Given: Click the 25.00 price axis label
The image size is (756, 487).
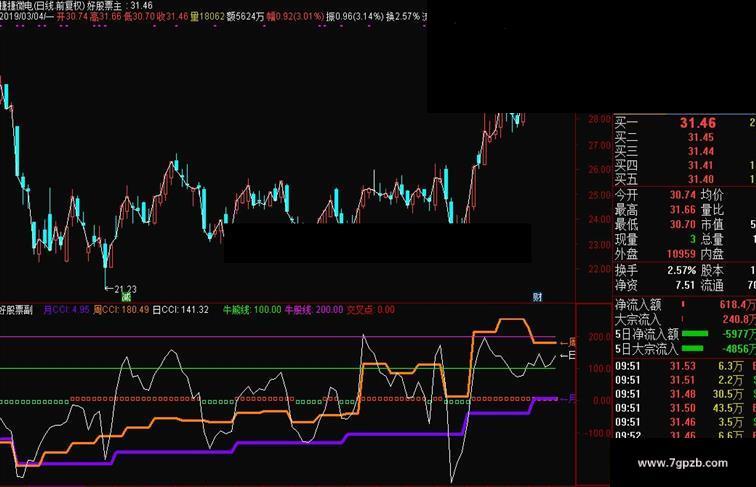Looking at the screenshot, I should pyautogui.click(x=599, y=195).
